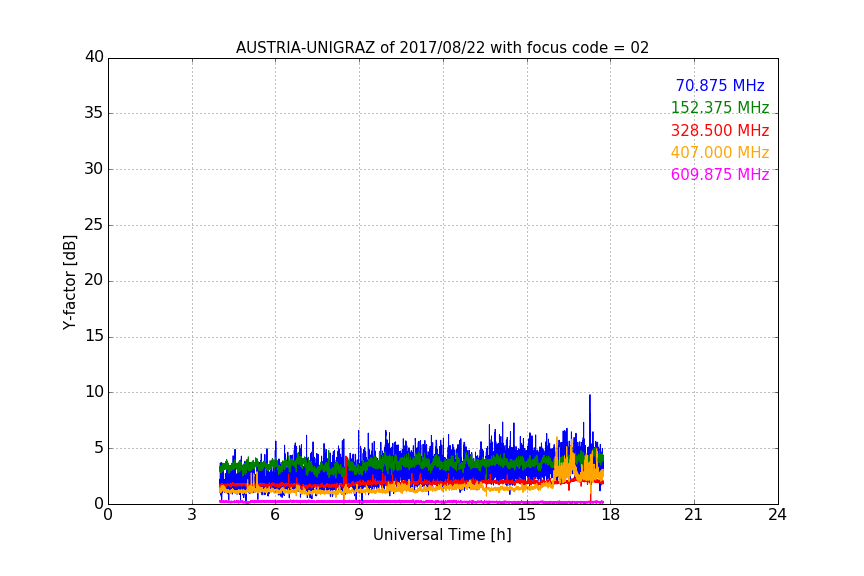Viewport: 864px width, 576px height.
Task: Select the 152.375 MHz legend label
Action: 720,107
